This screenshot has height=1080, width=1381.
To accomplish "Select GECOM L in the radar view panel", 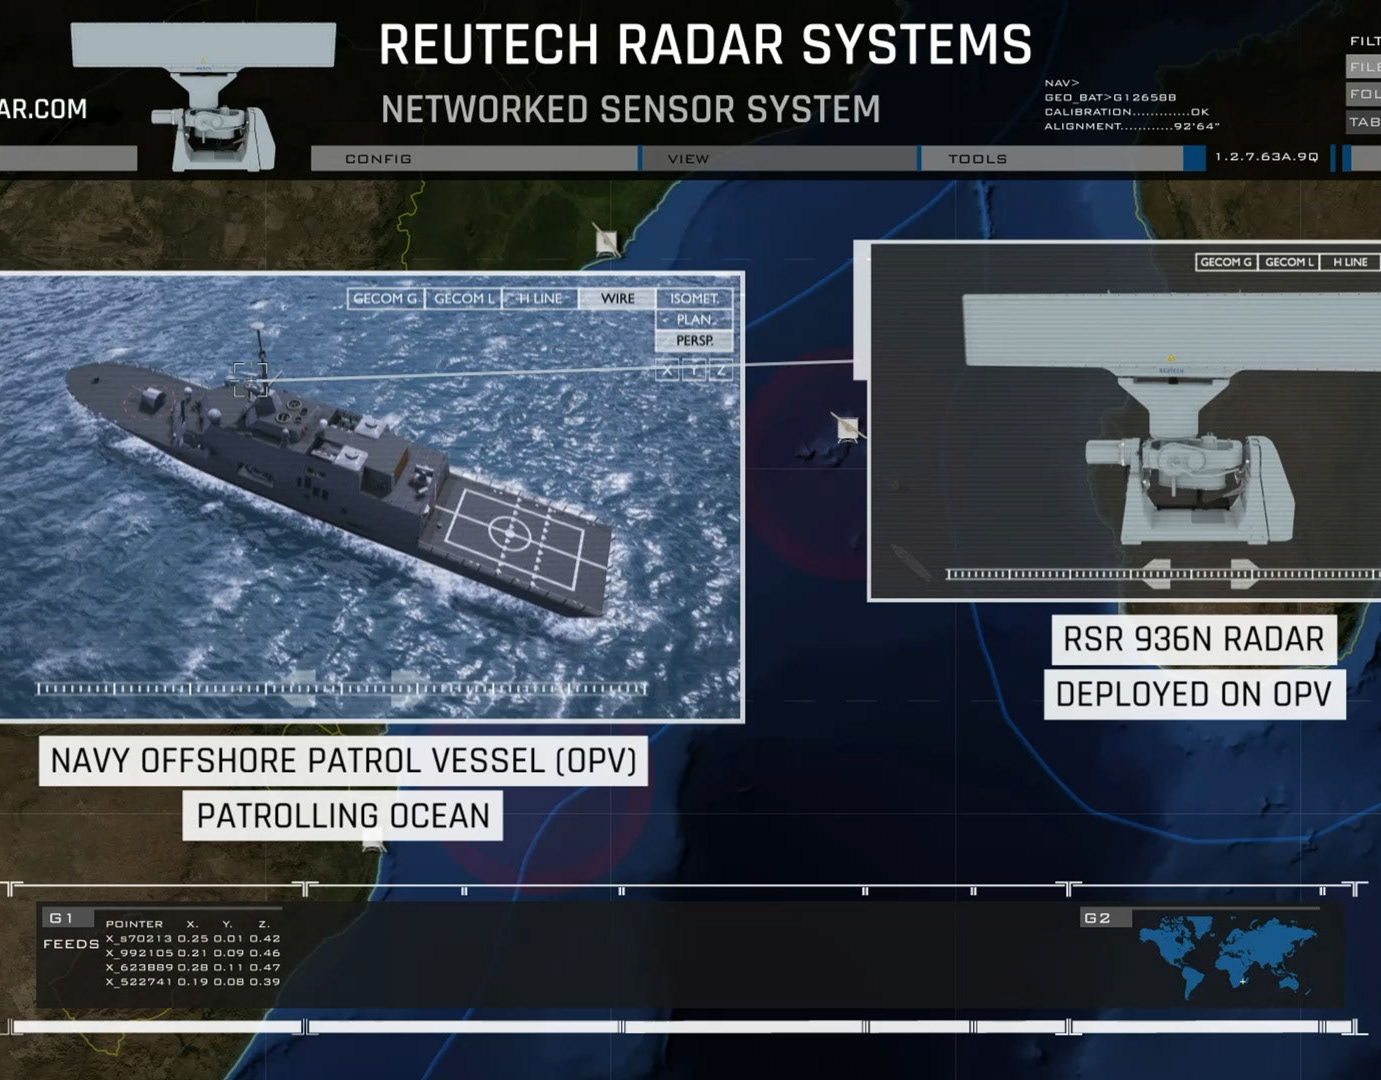I will (1288, 262).
